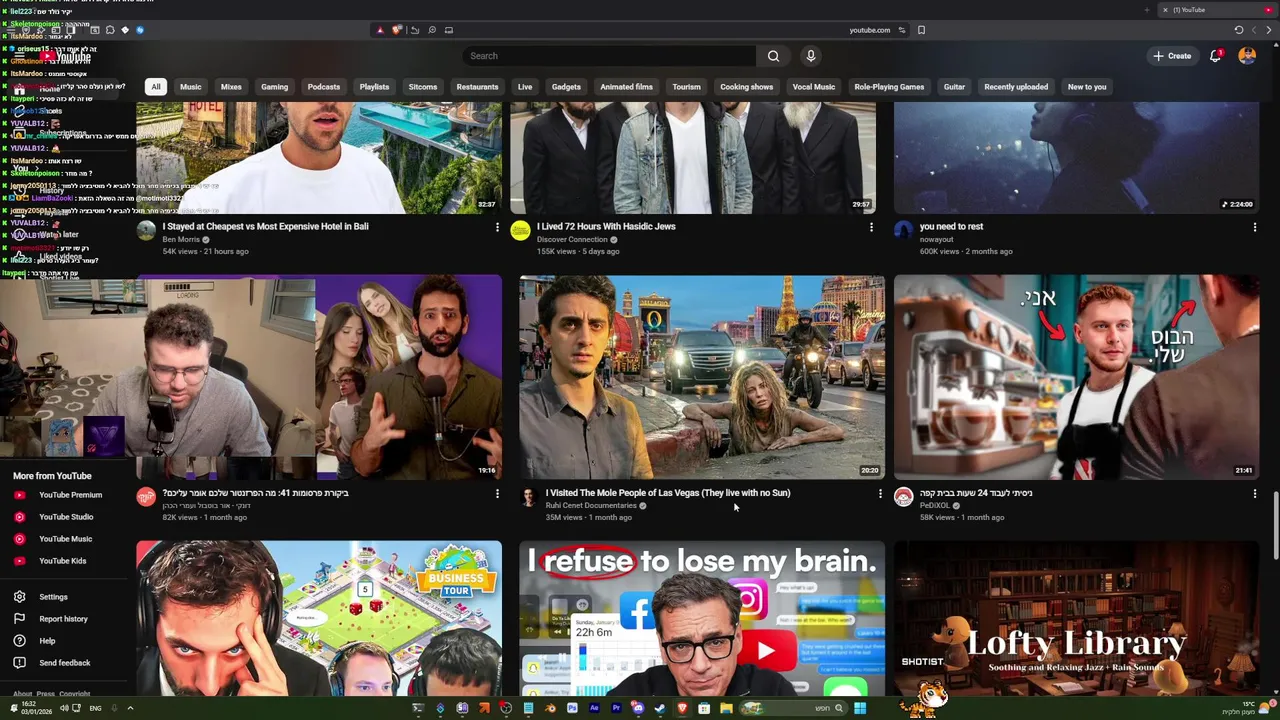Select the Music filter chip
The image size is (1280, 720).
[190, 87]
